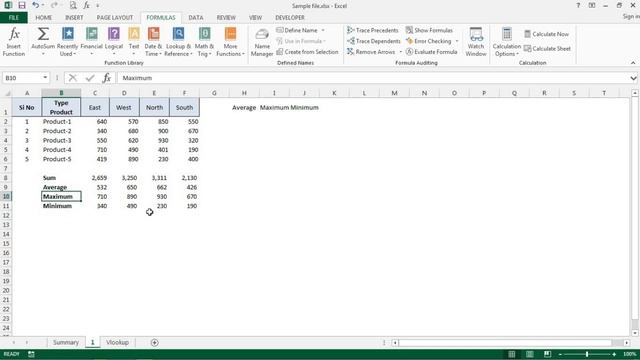Open Math & Trig functions

(x=204, y=42)
